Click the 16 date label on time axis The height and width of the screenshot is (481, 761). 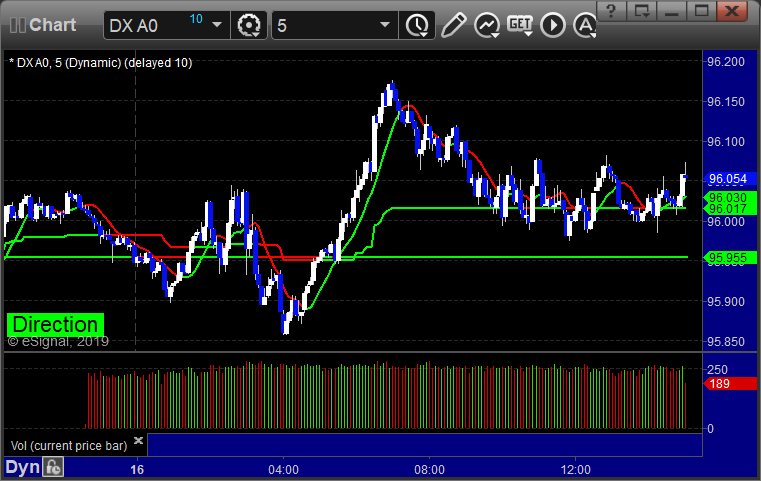[137, 469]
